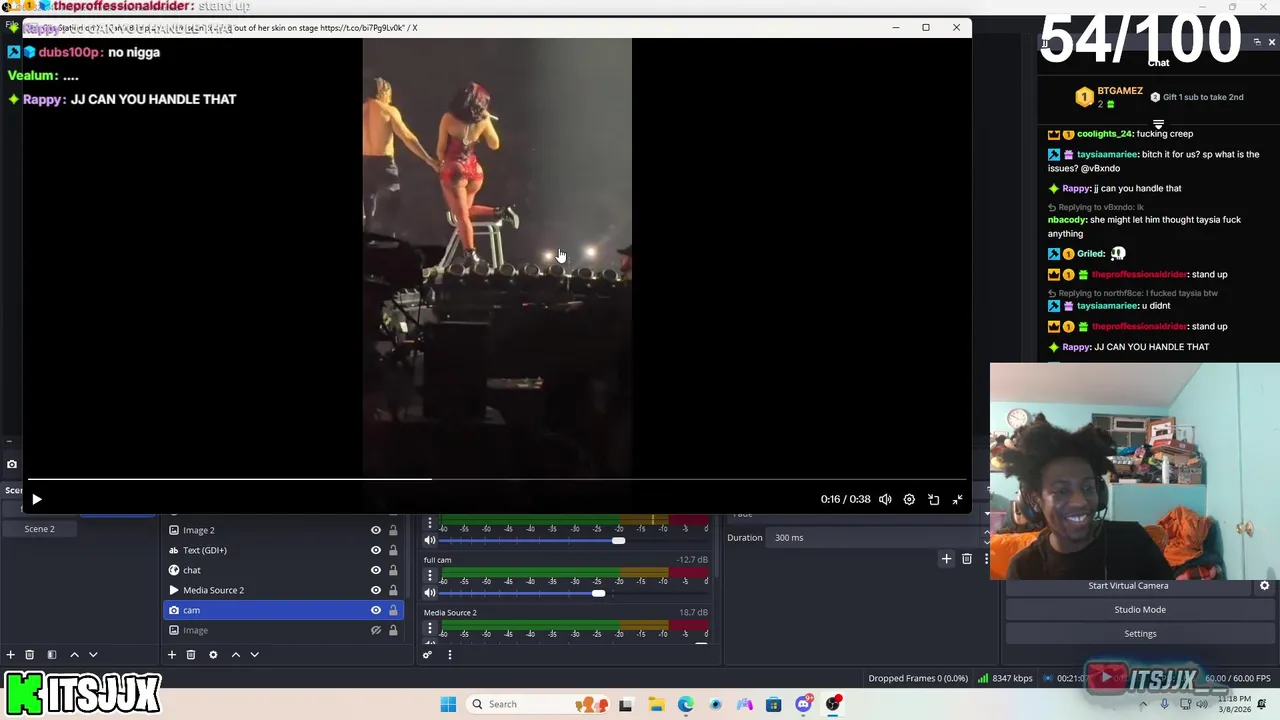Select the chat browser source
This screenshot has width=1280, height=720.
[283, 570]
